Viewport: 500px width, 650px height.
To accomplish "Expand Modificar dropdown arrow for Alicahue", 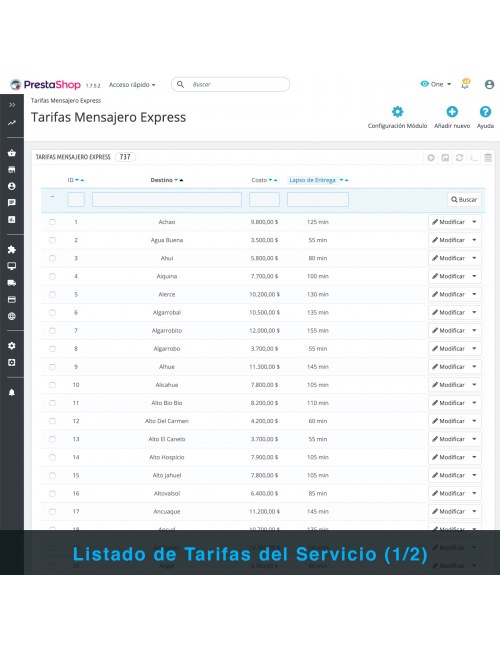I will (x=475, y=385).
